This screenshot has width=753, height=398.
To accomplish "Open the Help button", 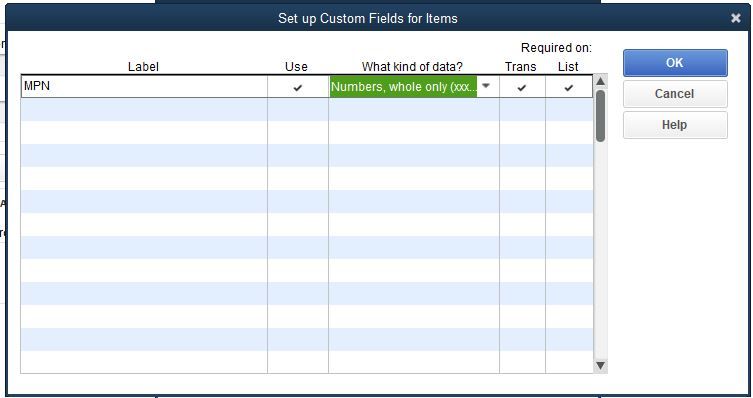I will tap(675, 125).
